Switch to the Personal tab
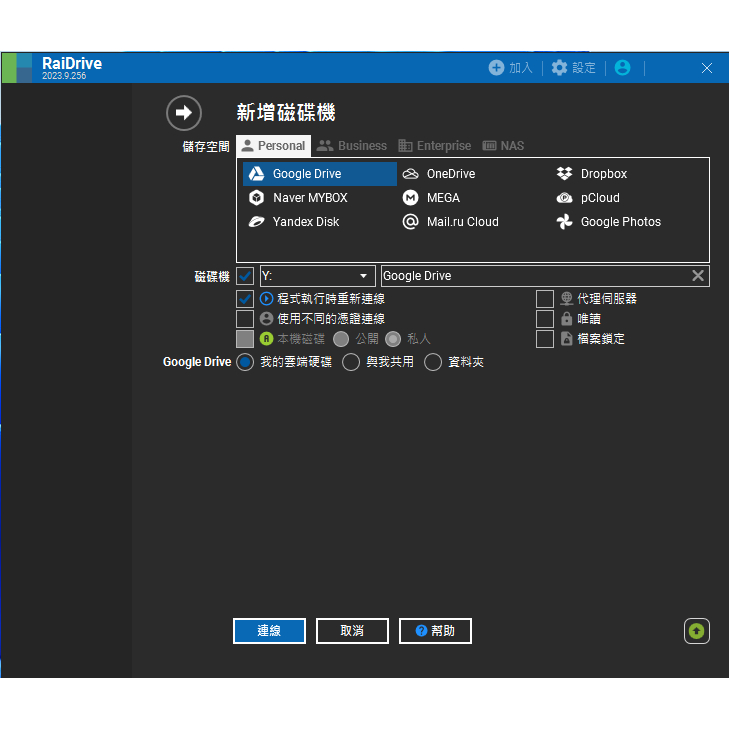Image resolution: width=729 pixels, height=729 pixels. [273, 146]
